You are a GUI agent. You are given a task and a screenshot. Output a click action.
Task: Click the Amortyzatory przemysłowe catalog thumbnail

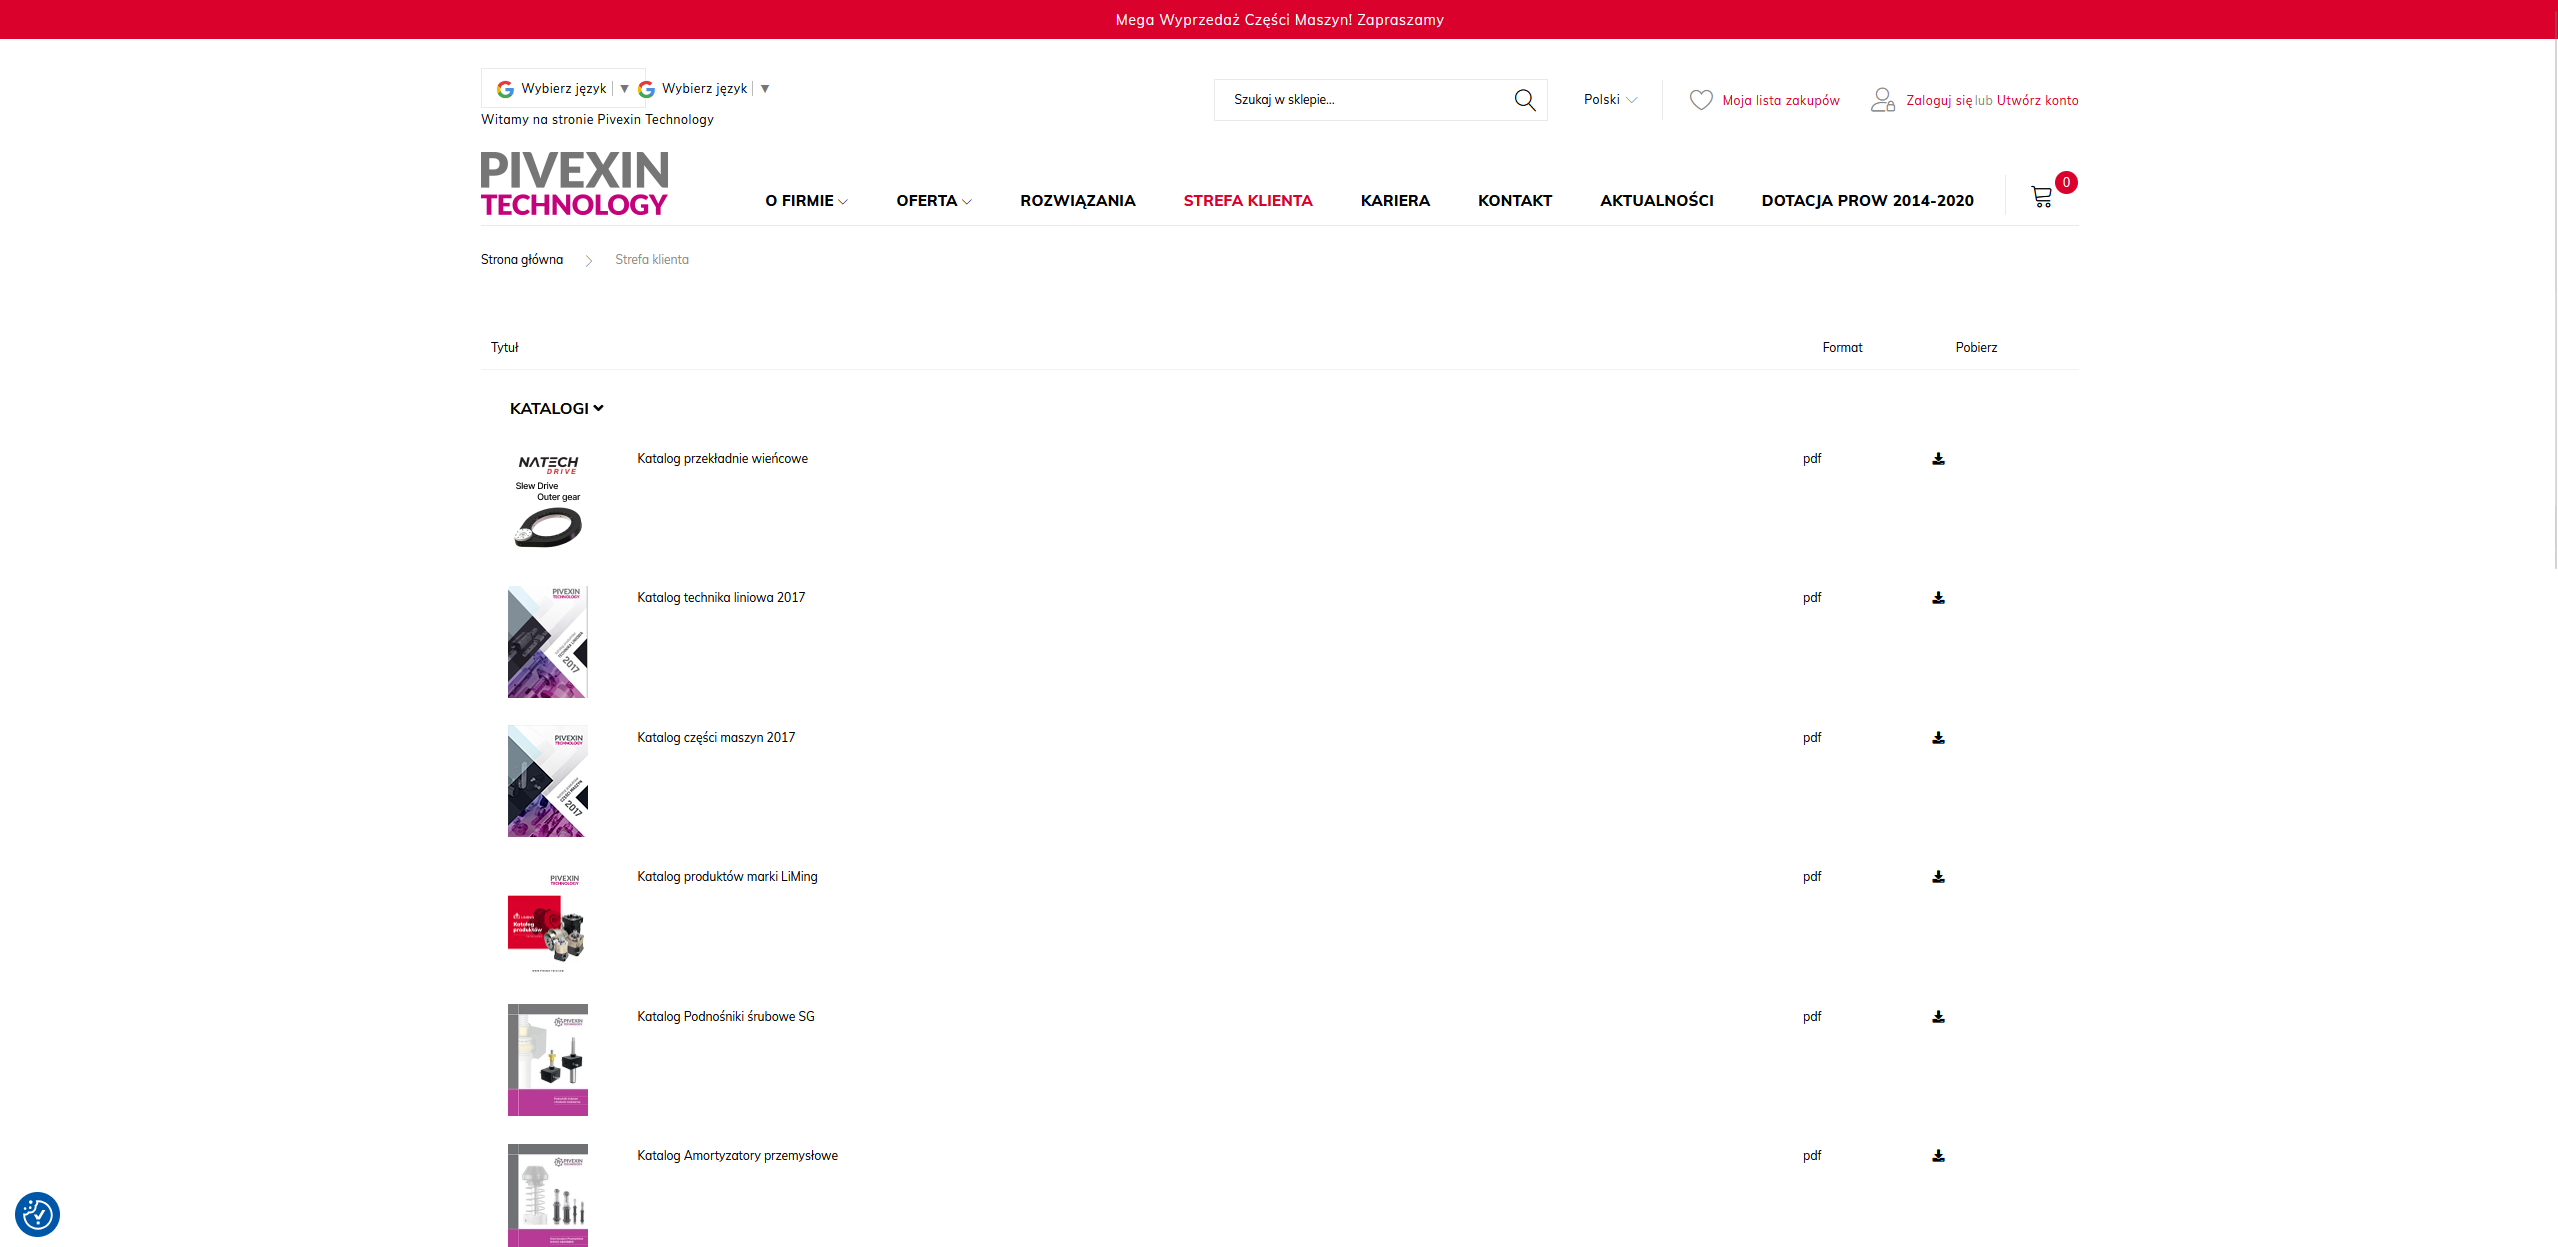pyautogui.click(x=548, y=1195)
